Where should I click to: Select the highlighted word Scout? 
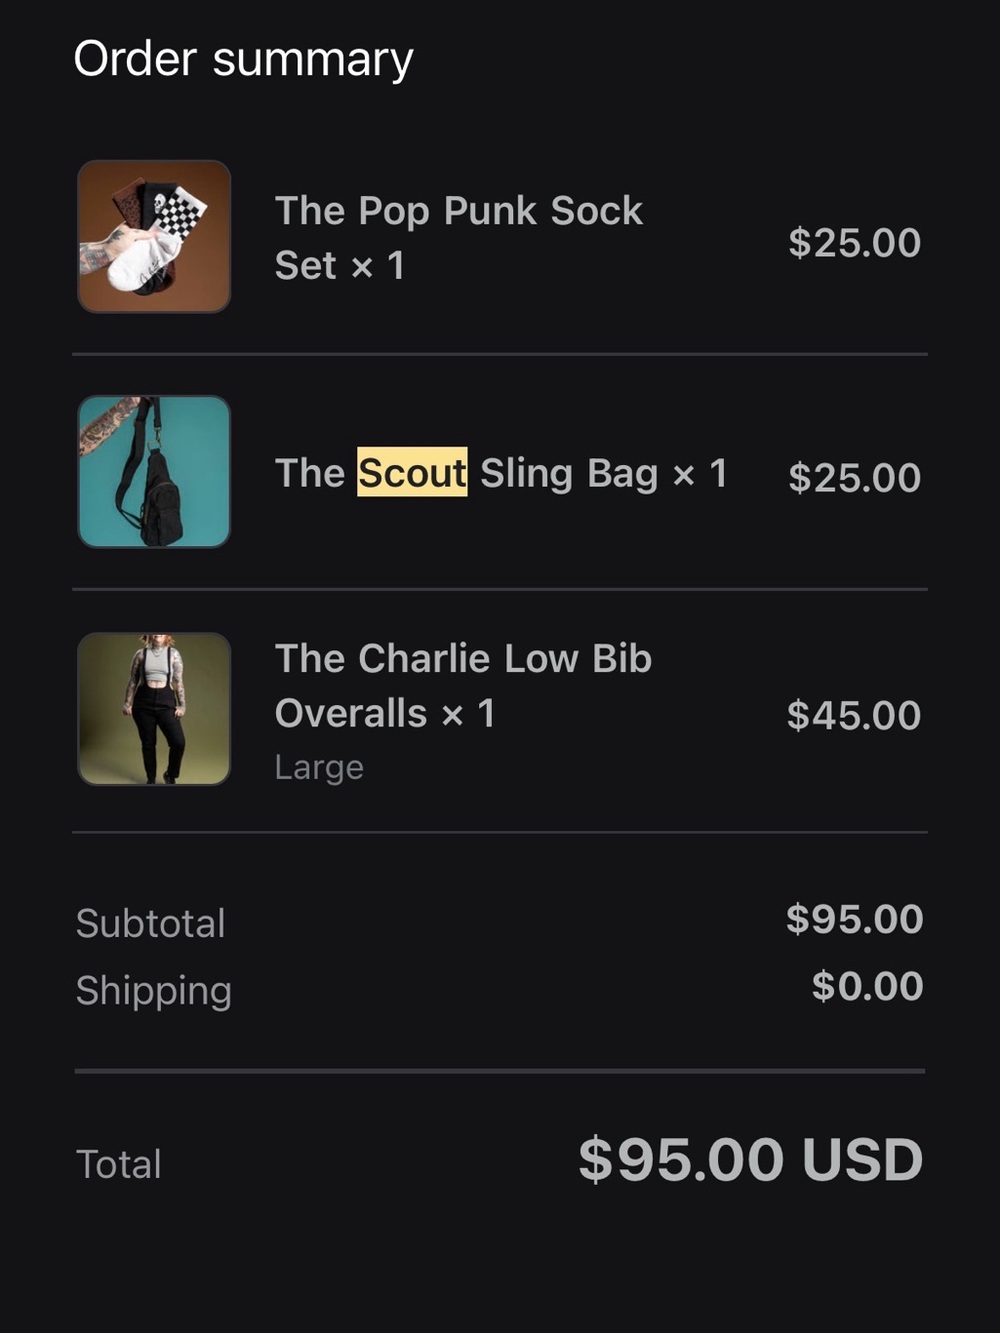(412, 473)
